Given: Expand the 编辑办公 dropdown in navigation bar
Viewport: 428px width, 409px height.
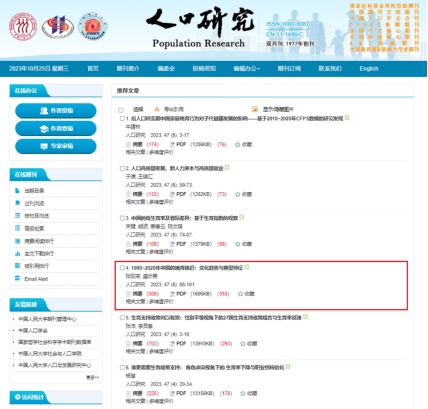Looking at the screenshot, I should [x=246, y=69].
